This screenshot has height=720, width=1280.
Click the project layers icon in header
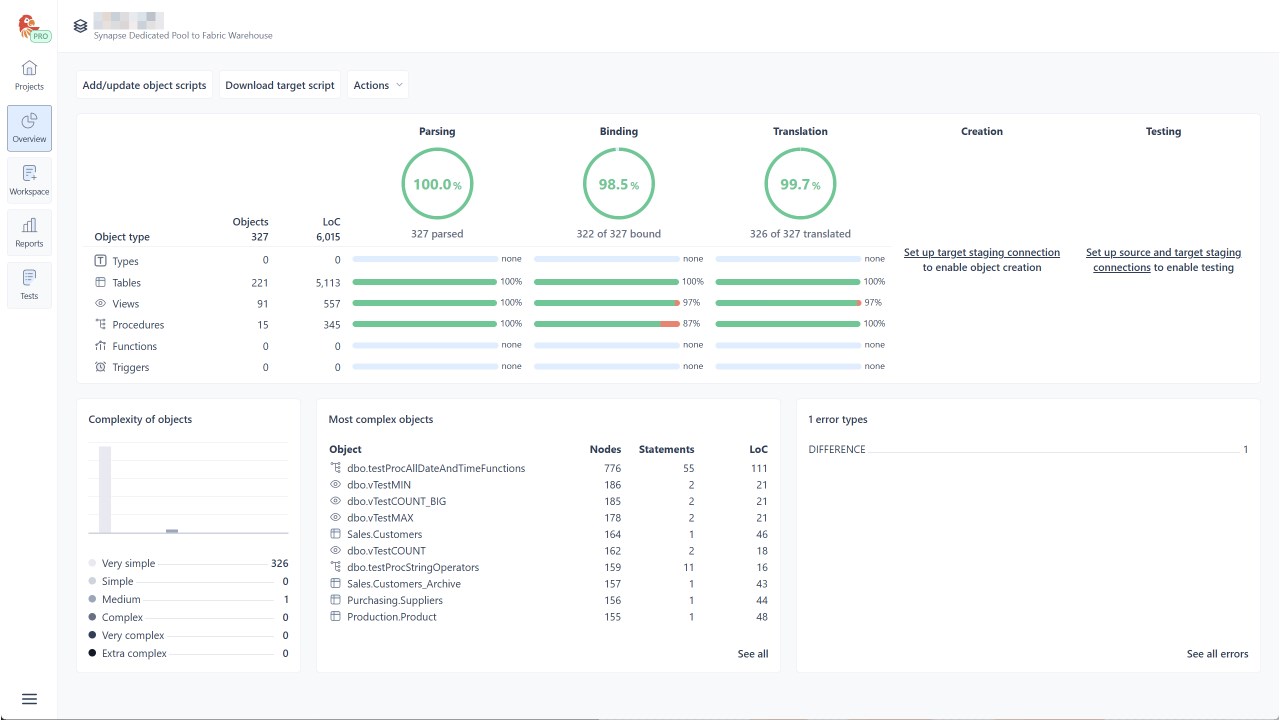[x=81, y=26]
